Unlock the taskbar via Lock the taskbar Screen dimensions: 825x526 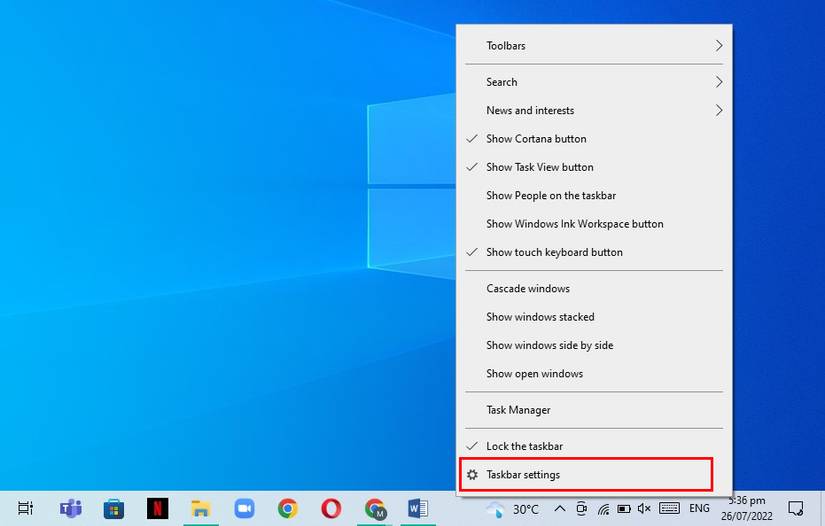coord(523,446)
